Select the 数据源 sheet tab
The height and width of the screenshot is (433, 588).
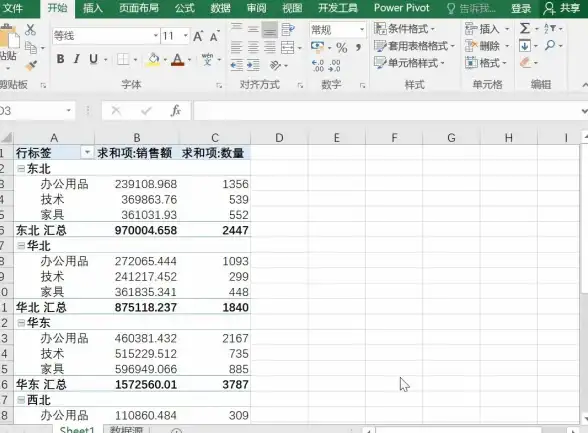tap(126, 430)
